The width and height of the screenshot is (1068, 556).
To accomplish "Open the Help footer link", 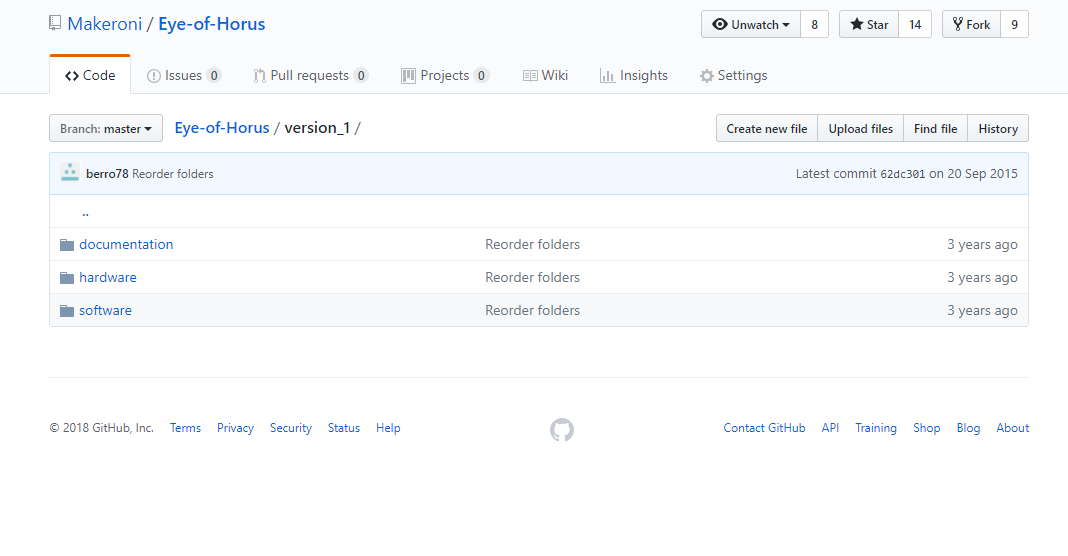I will pos(388,428).
